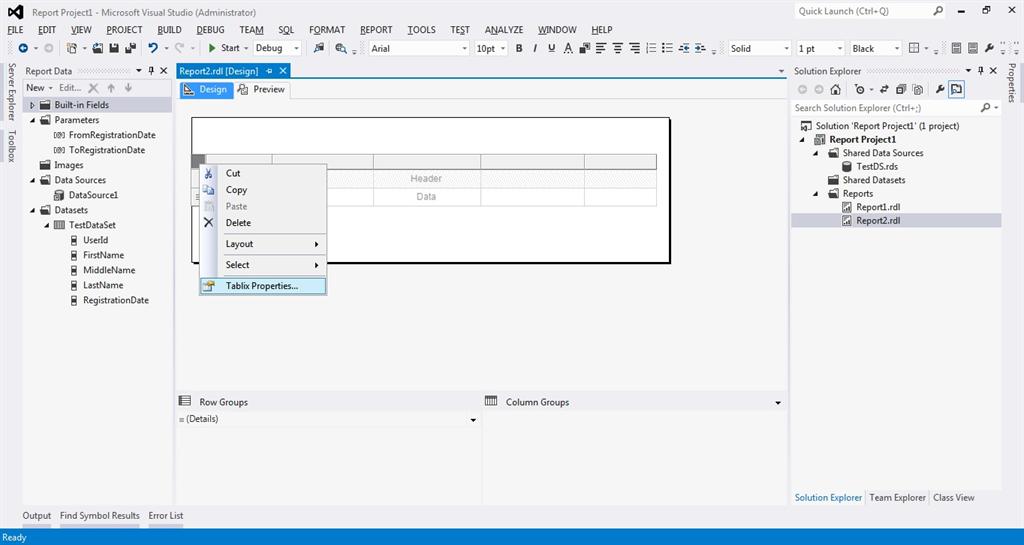Click the Undo arrow icon

153,48
